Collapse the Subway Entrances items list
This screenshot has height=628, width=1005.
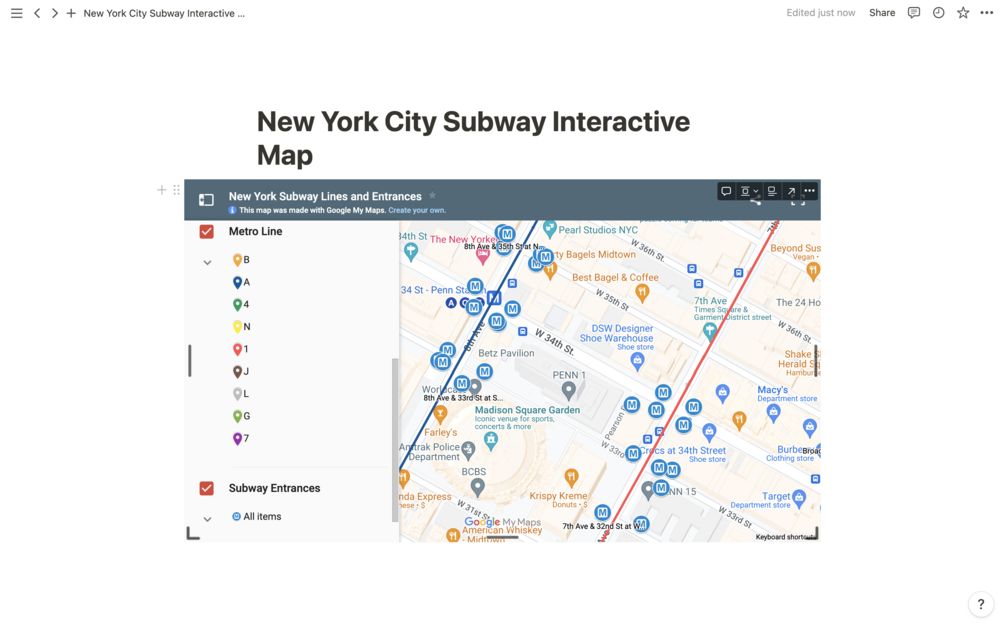pyautogui.click(x=207, y=519)
